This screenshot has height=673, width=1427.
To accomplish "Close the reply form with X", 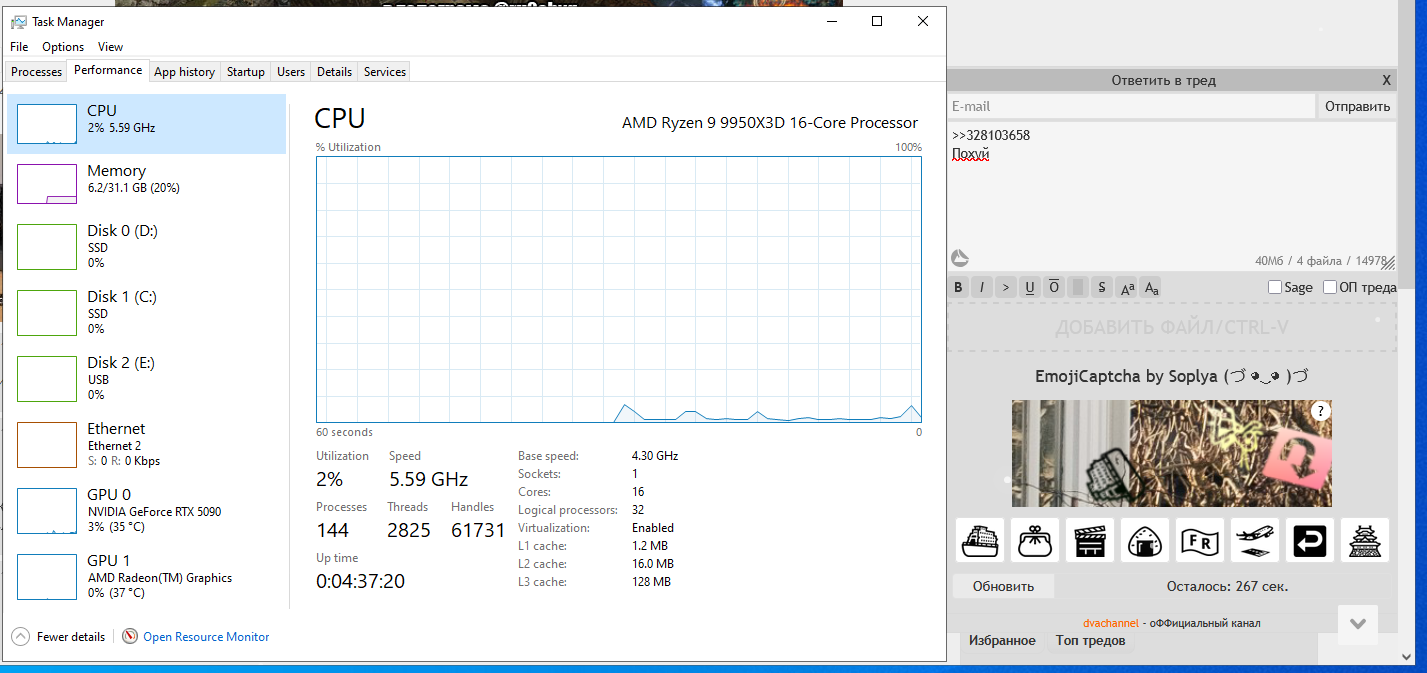I will click(x=1386, y=80).
